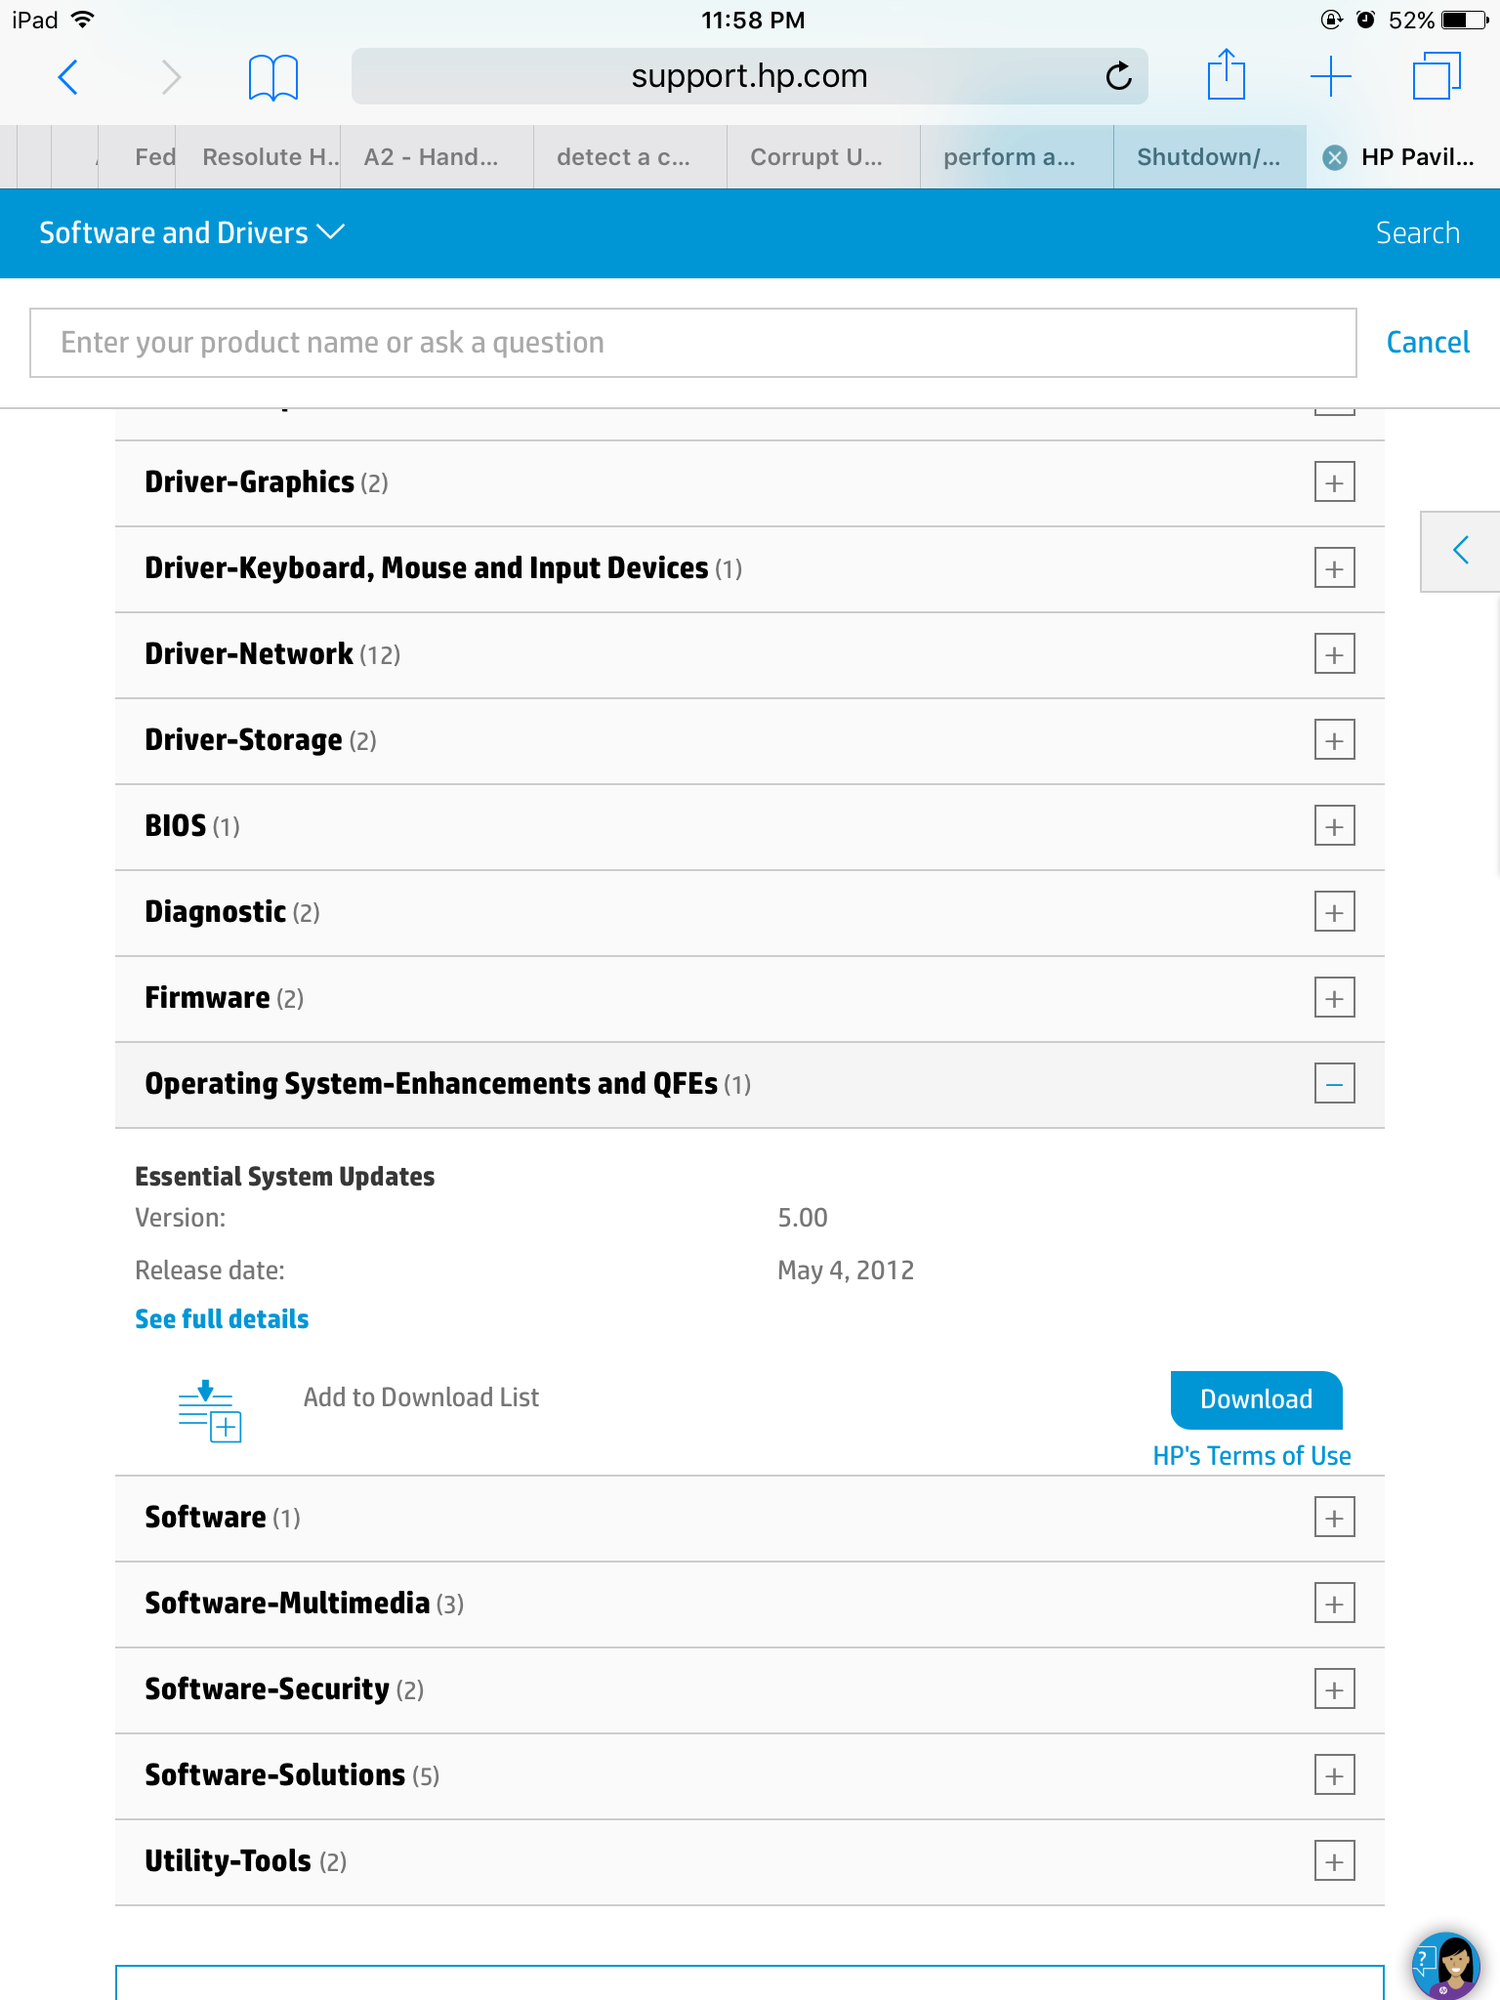Screen dimensions: 1500x2000
Task: Reload the support.hp.com page
Action: tap(1118, 76)
